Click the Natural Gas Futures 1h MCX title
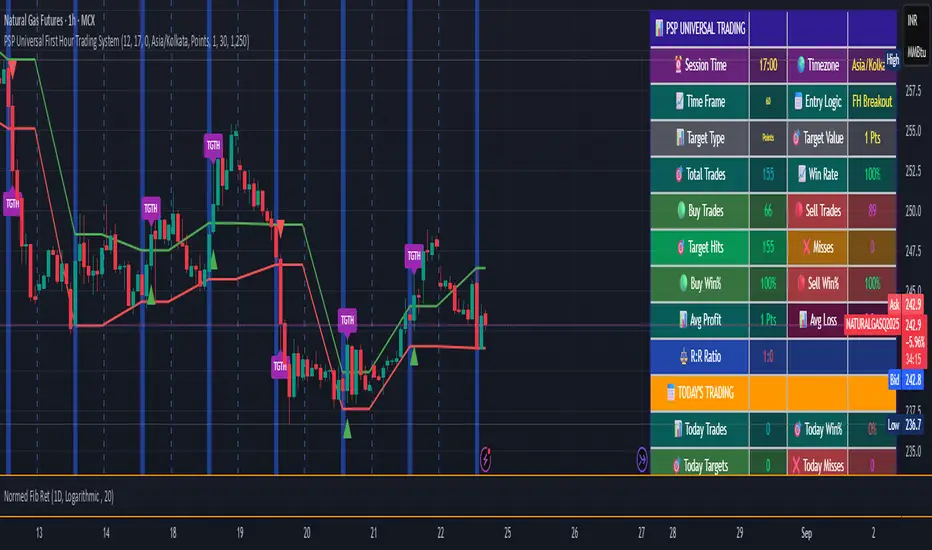932x550 pixels. coord(49,21)
